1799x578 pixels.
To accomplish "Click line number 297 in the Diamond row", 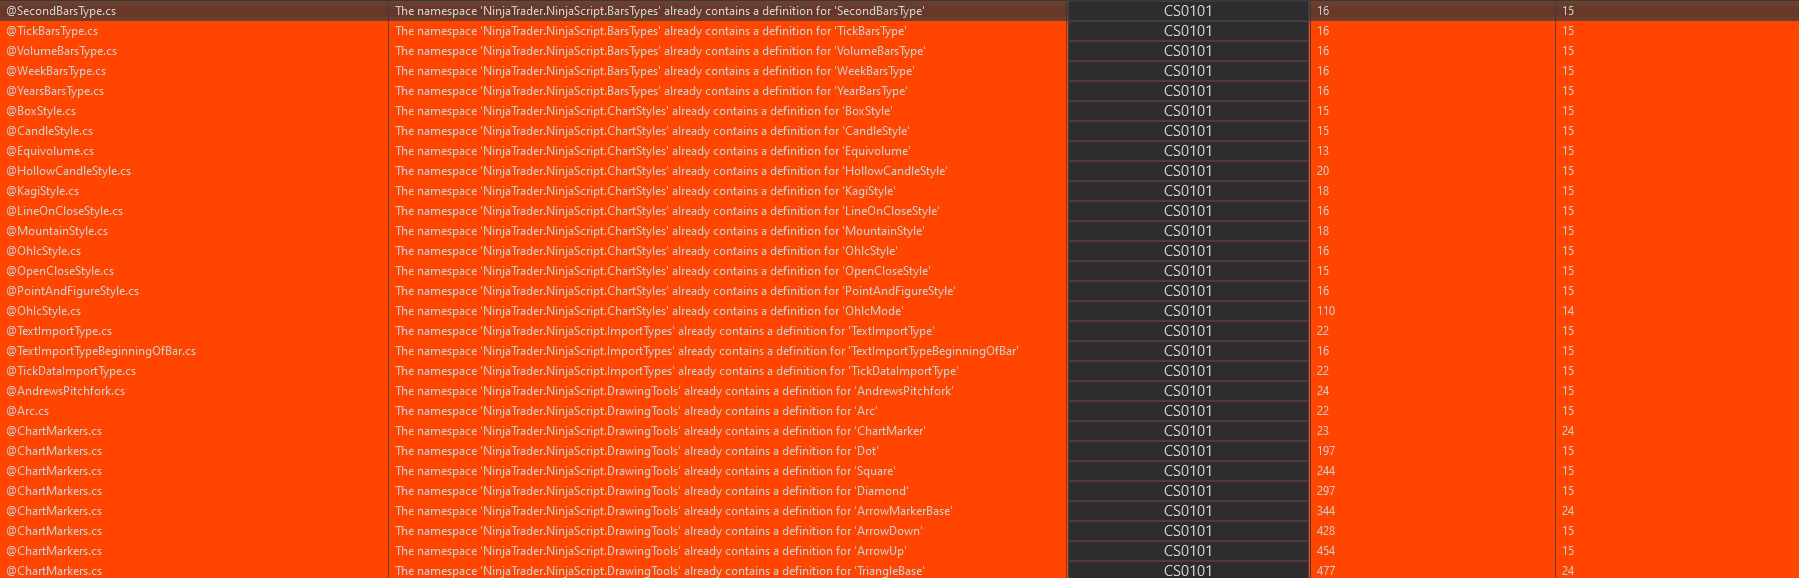I will [1326, 491].
